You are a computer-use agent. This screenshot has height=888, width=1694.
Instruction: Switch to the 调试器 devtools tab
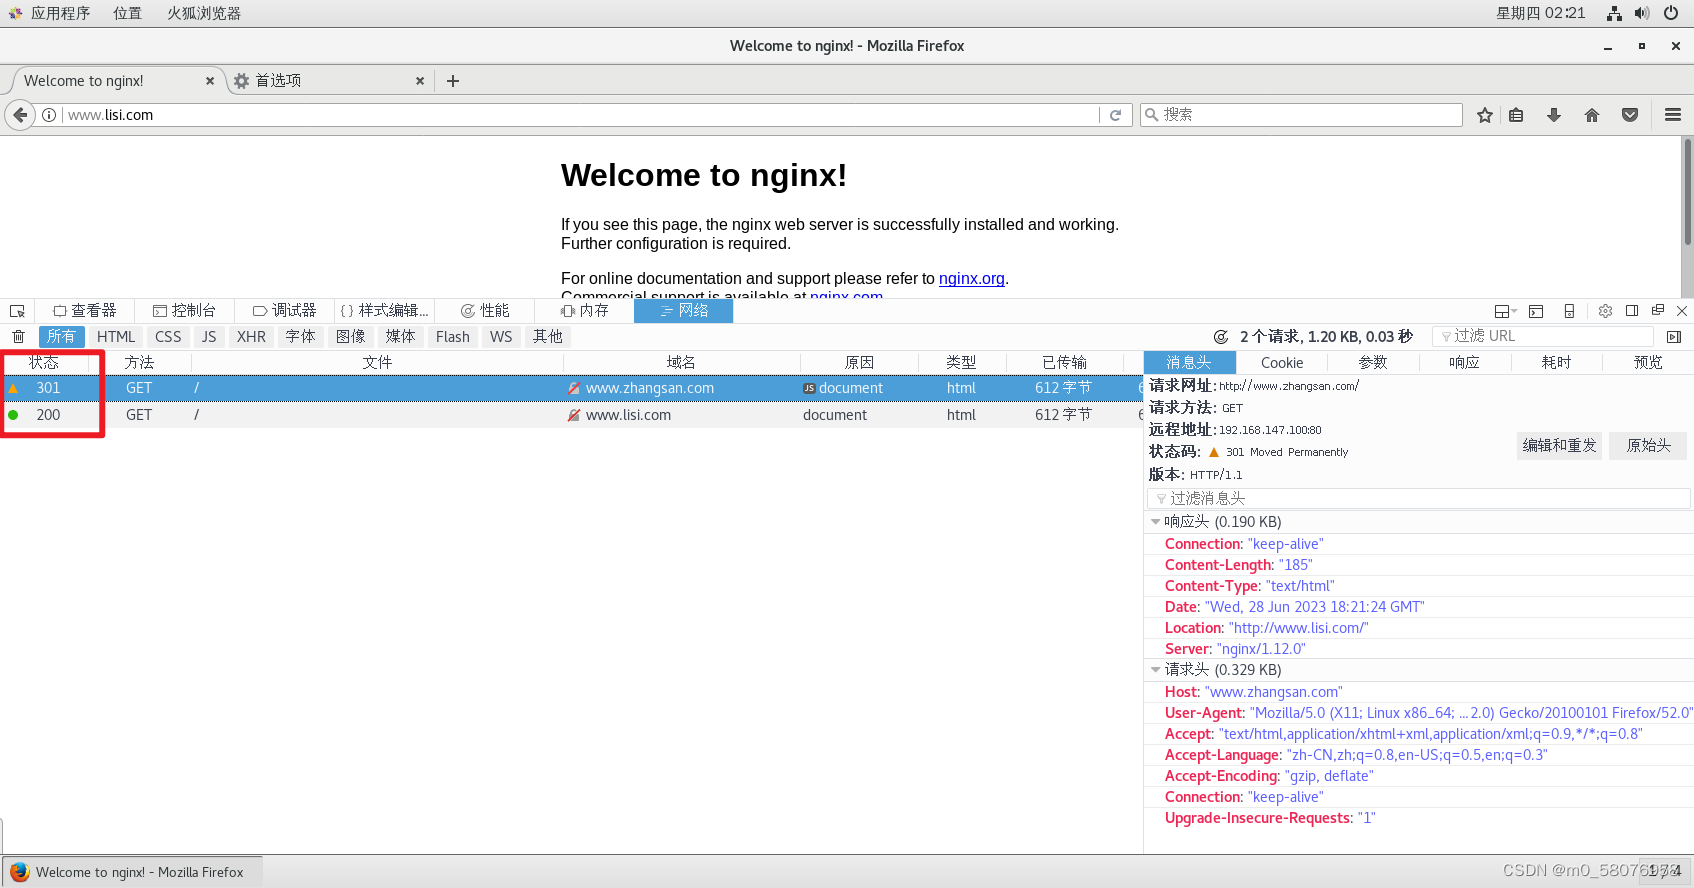pyautogui.click(x=284, y=311)
